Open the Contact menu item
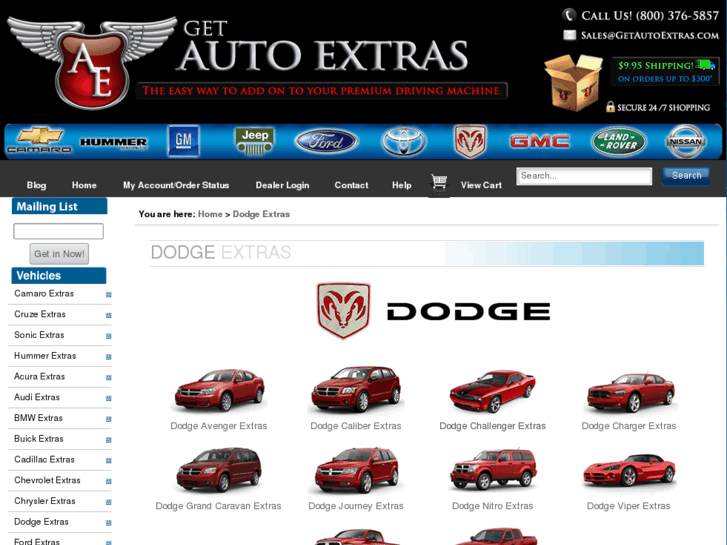The image size is (727, 545). click(x=351, y=185)
